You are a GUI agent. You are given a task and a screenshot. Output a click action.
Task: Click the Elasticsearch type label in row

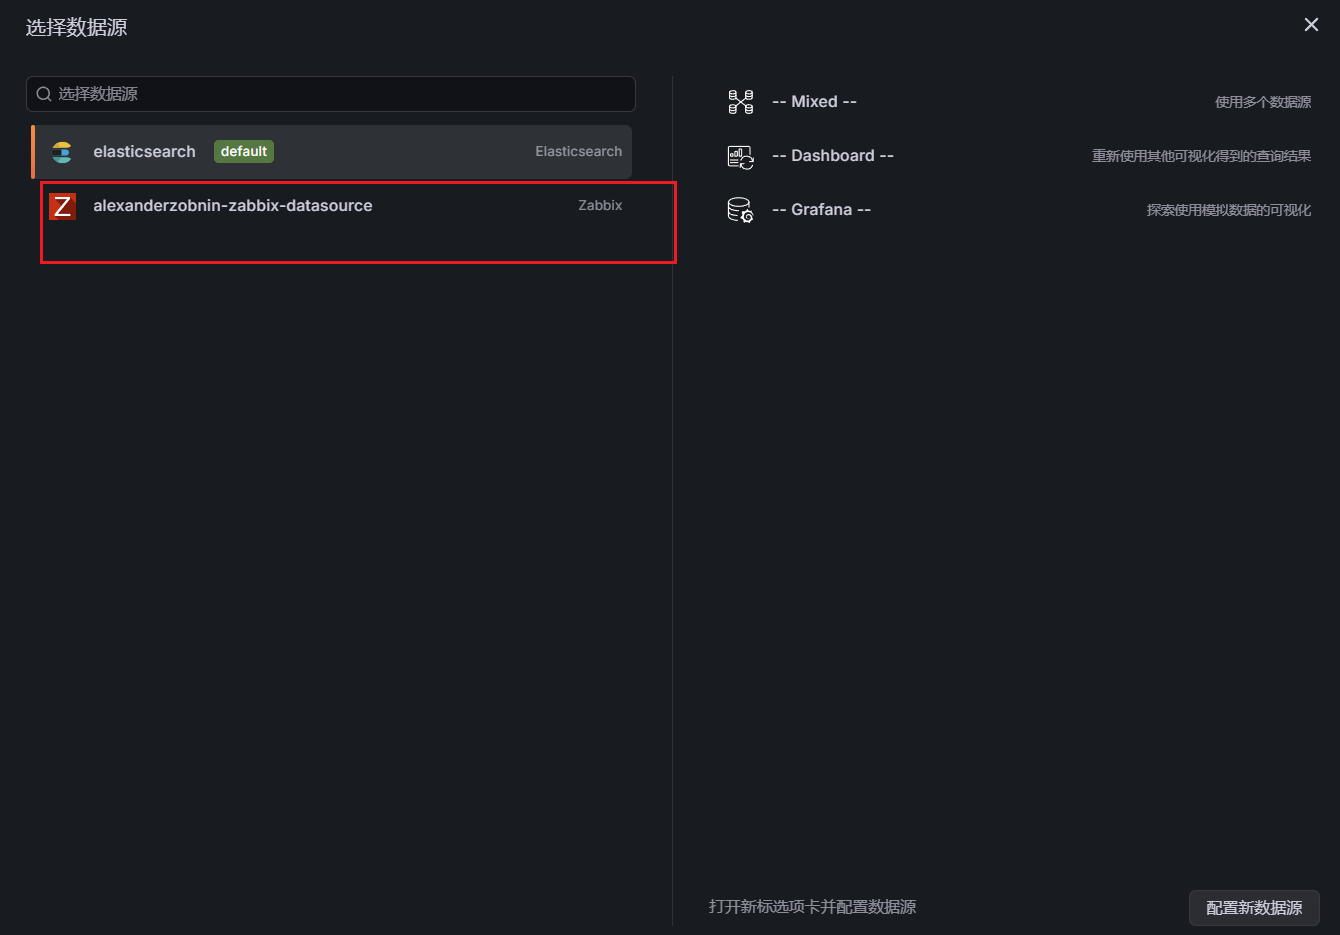[x=578, y=152]
